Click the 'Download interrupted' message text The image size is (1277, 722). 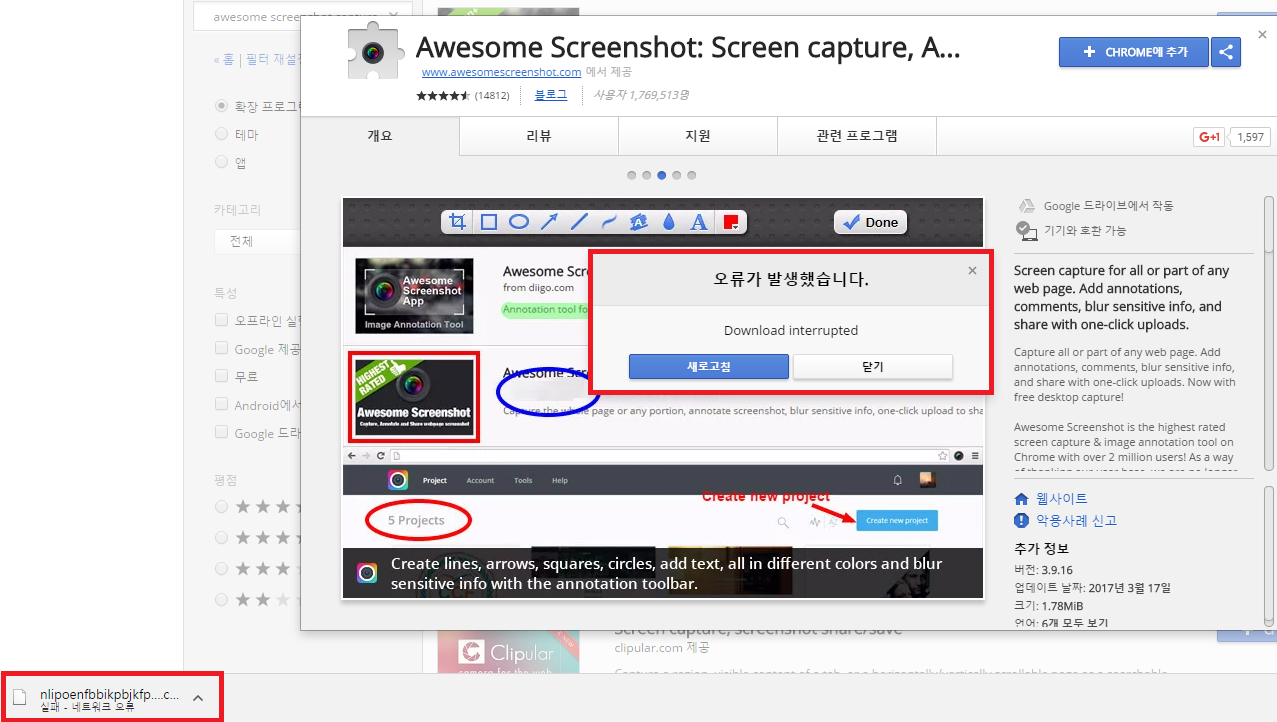[x=791, y=330]
